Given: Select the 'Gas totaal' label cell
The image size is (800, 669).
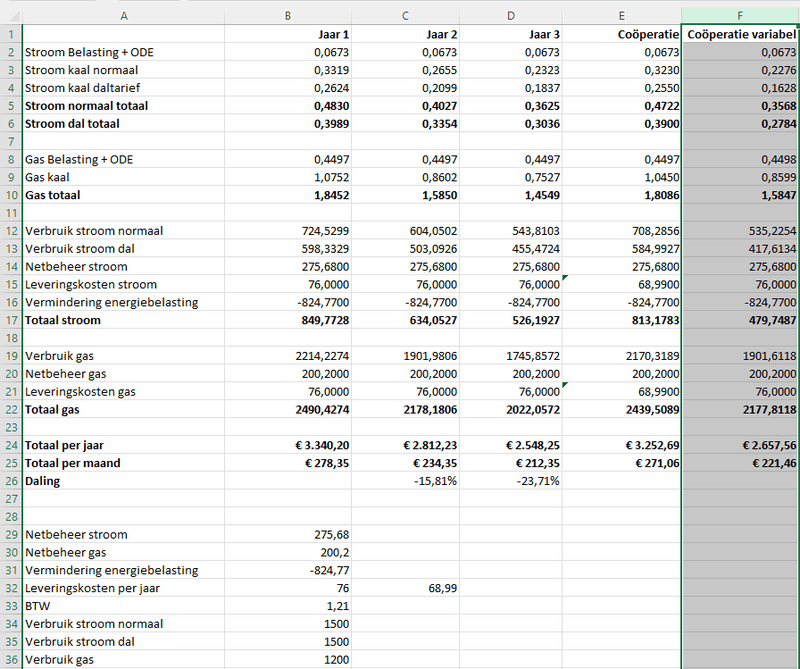Looking at the screenshot, I should [x=123, y=195].
